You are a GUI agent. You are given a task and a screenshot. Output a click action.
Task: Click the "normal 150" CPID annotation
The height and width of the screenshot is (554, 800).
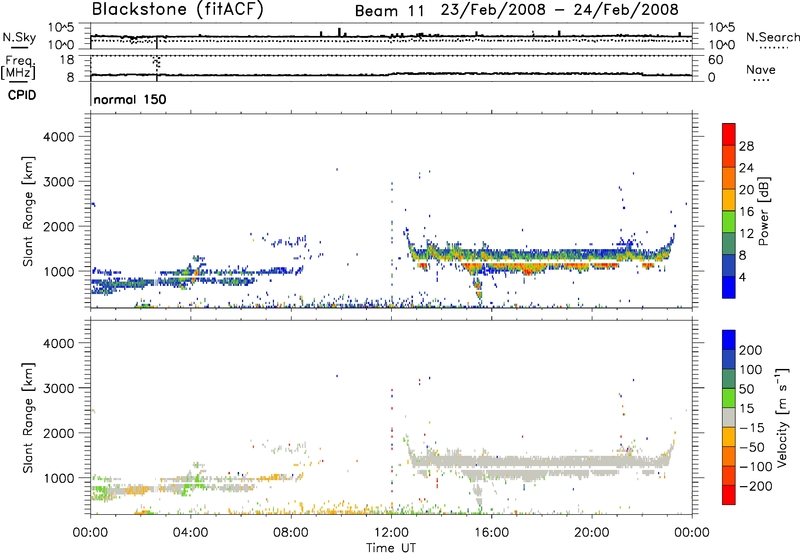tap(130, 99)
